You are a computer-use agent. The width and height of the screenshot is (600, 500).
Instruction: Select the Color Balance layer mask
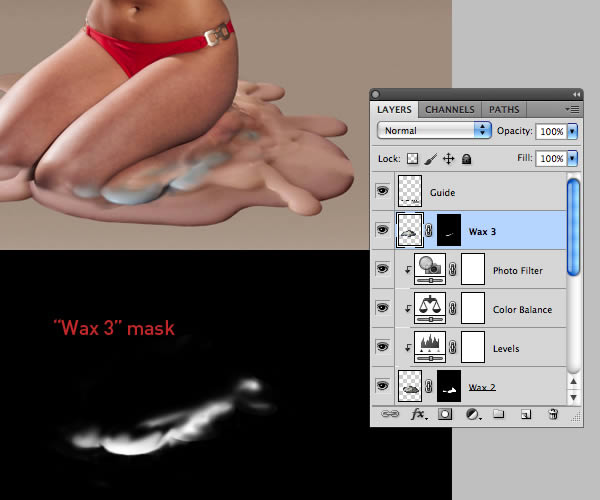coord(473,308)
